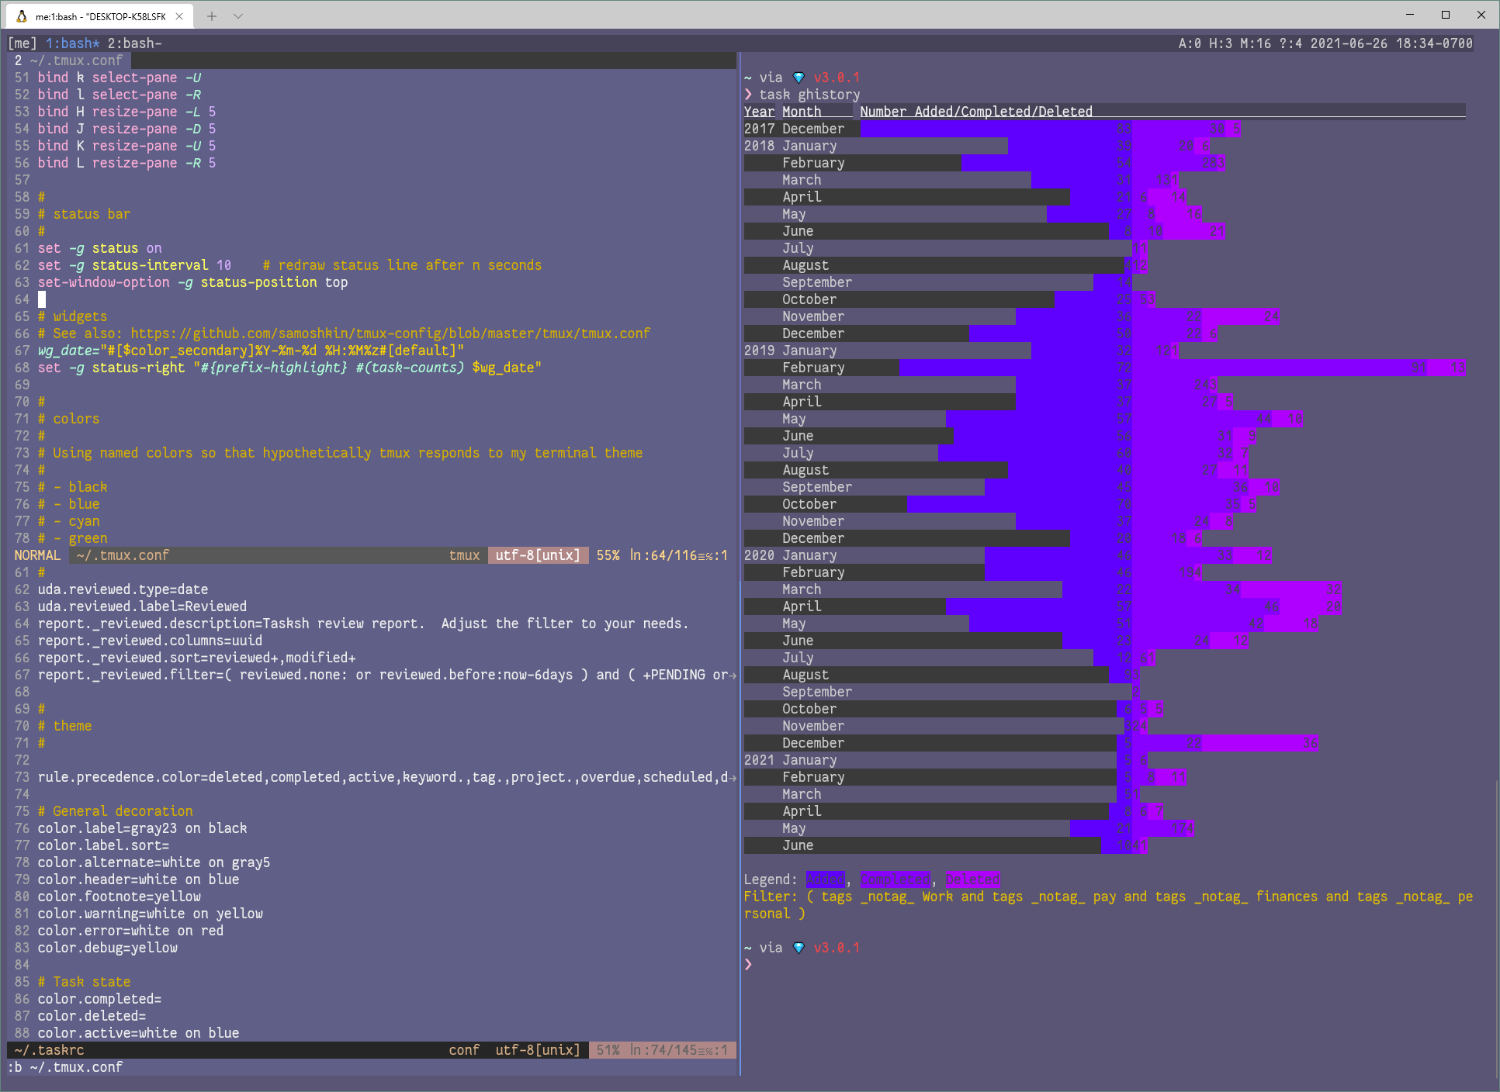Open a new terminal tab with plus

[212, 16]
